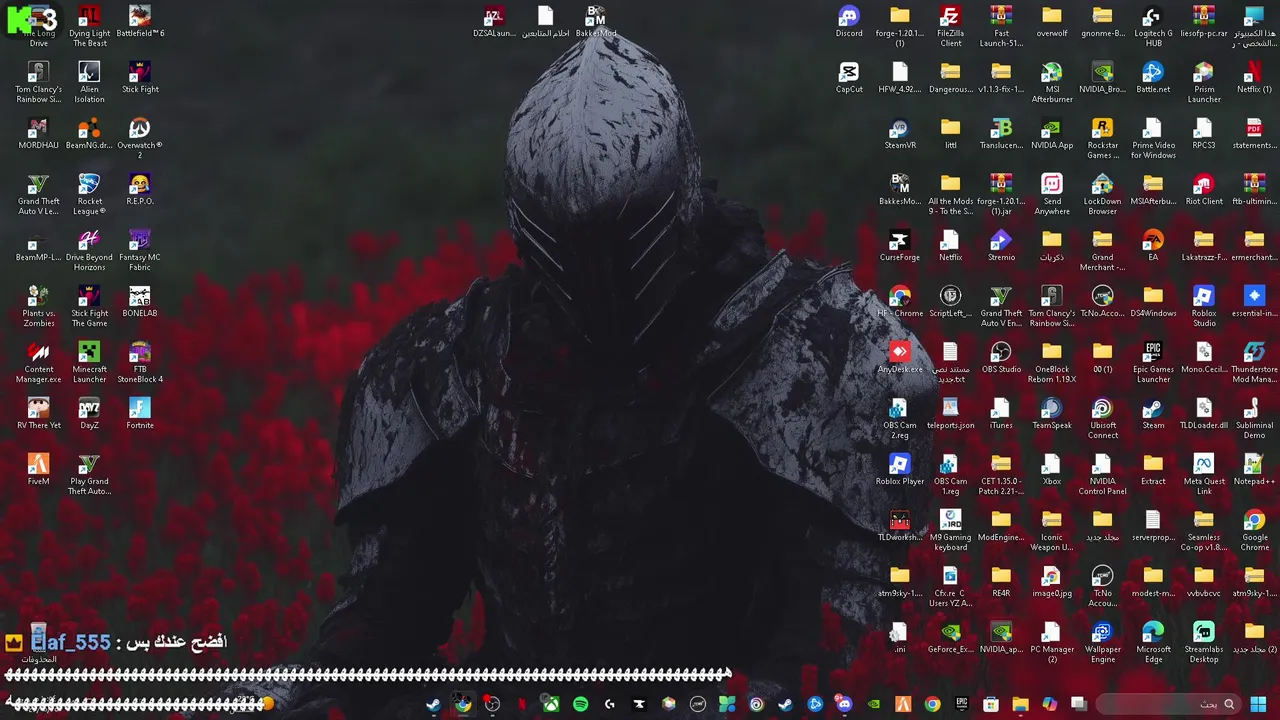Open the Windows Start menu

tap(1258, 705)
